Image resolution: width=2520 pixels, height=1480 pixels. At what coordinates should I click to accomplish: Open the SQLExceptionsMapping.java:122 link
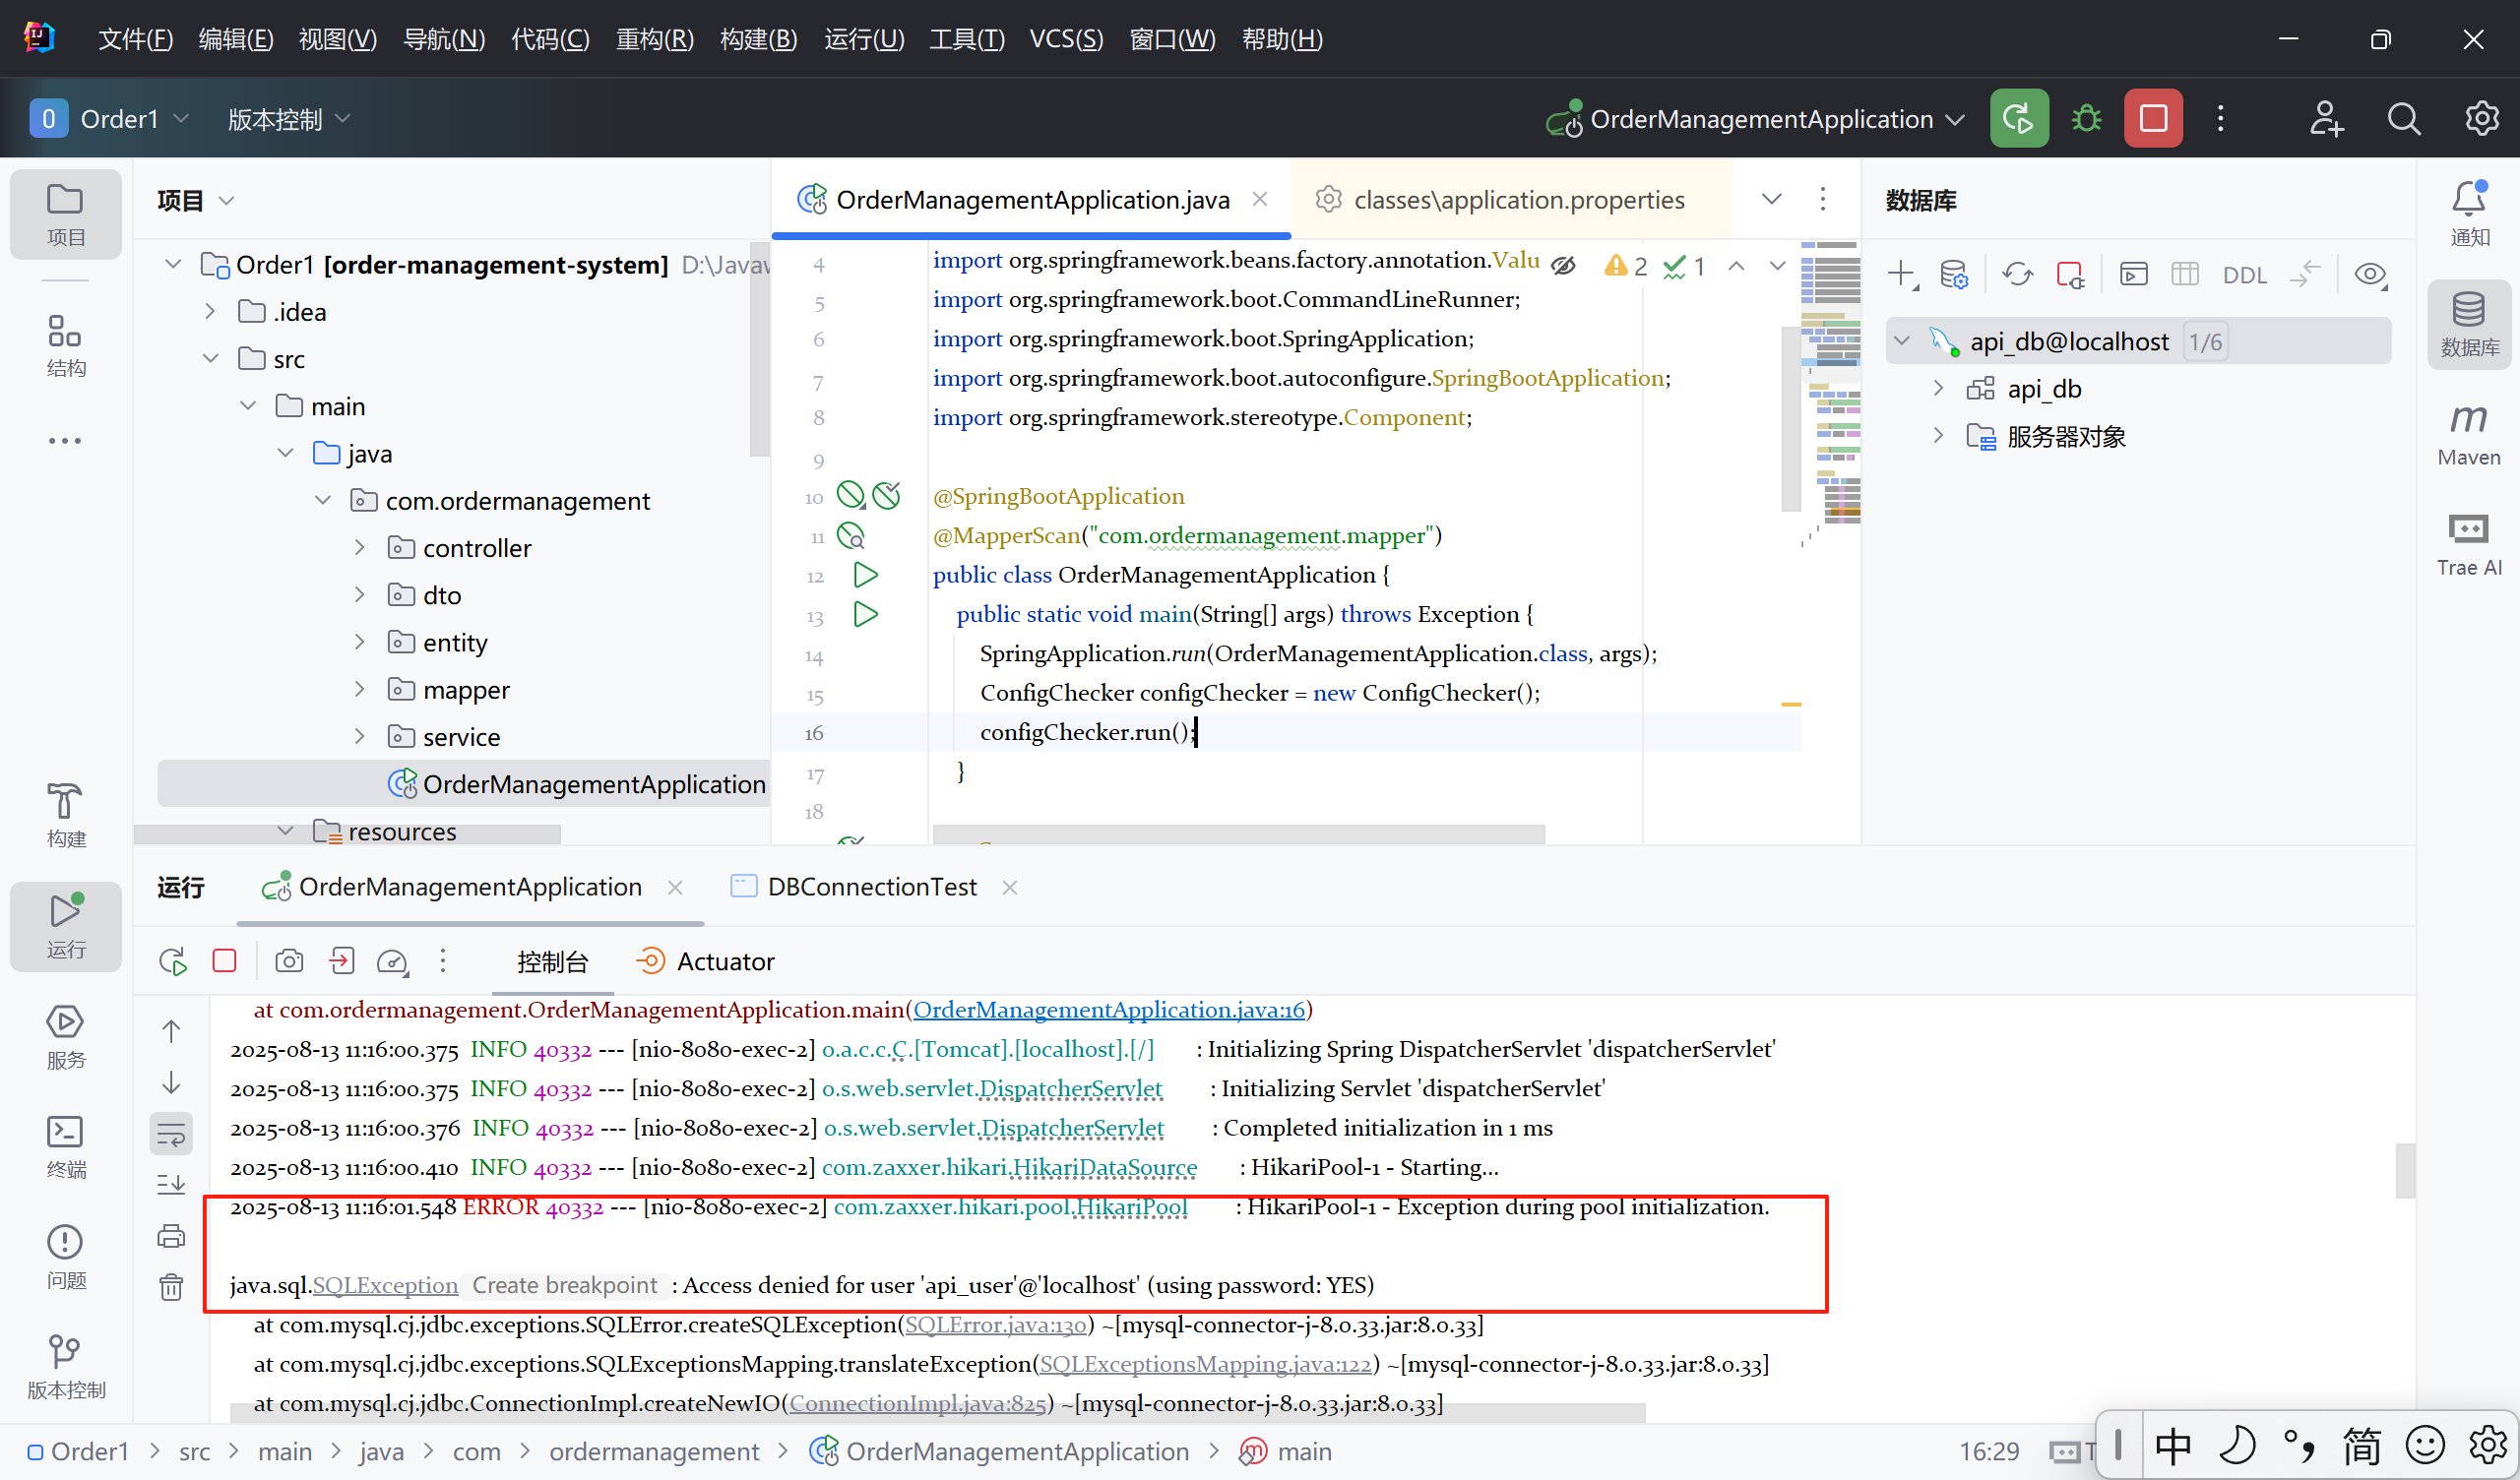(x=1205, y=1363)
